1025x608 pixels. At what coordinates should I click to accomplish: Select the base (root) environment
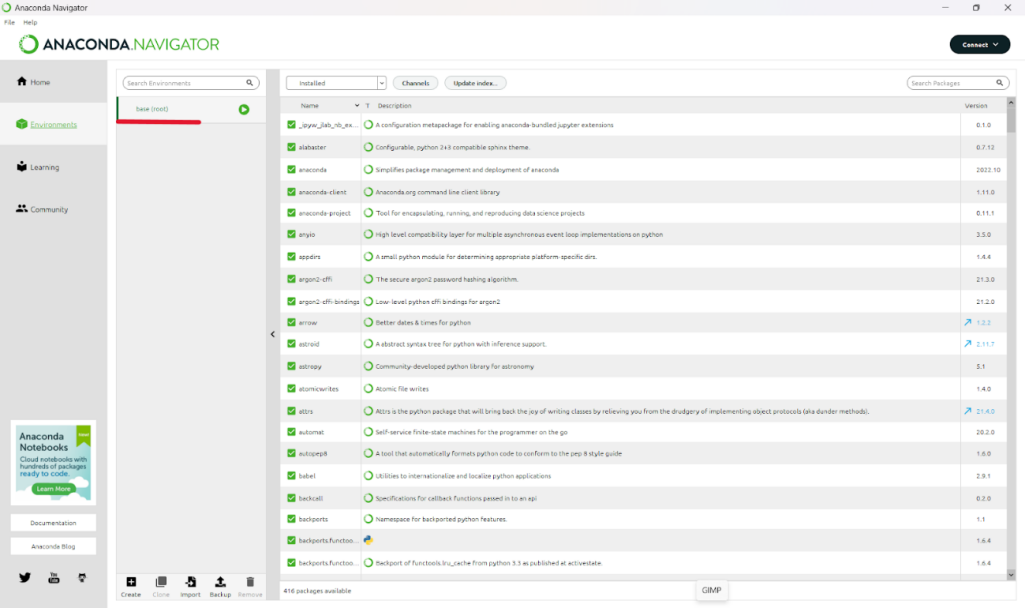pos(191,109)
